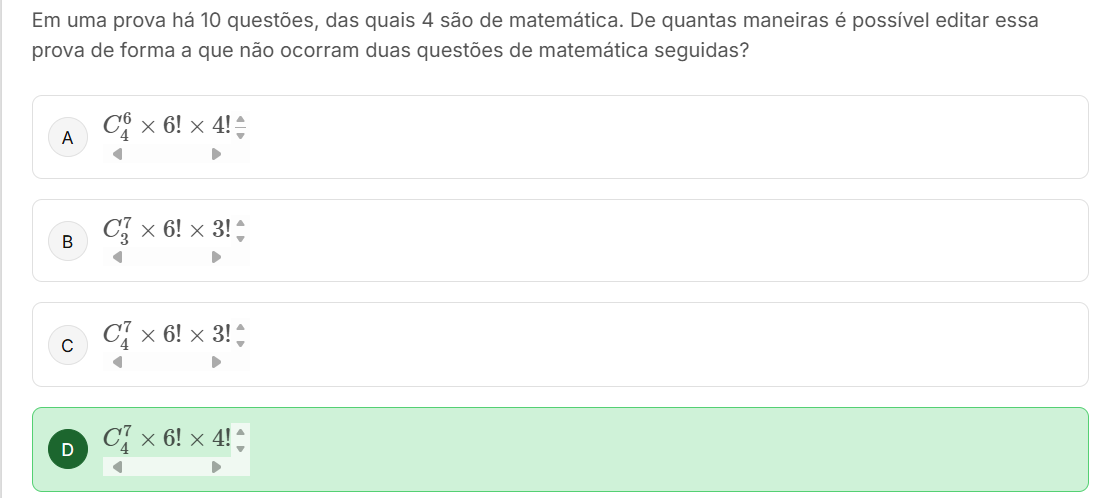Select answer option C circle
Viewport: 1108px width, 498px height.
(68, 345)
